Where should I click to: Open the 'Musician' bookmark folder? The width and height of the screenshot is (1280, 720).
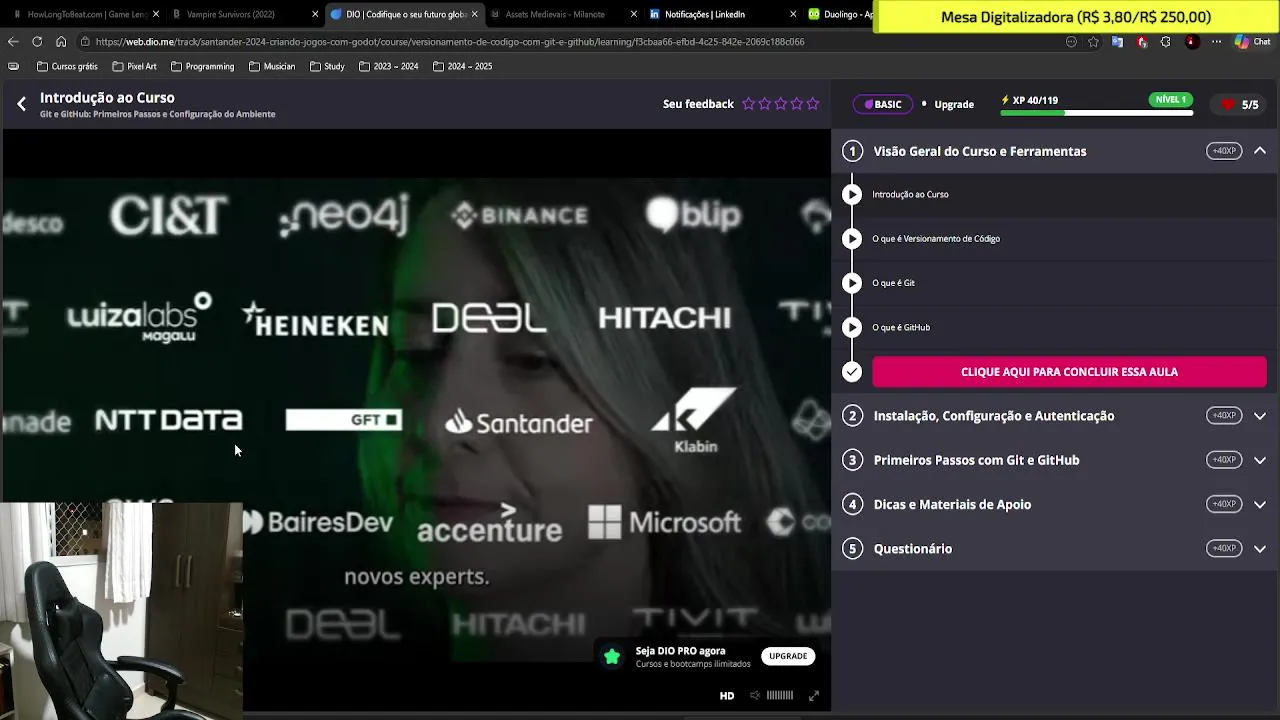coord(272,67)
